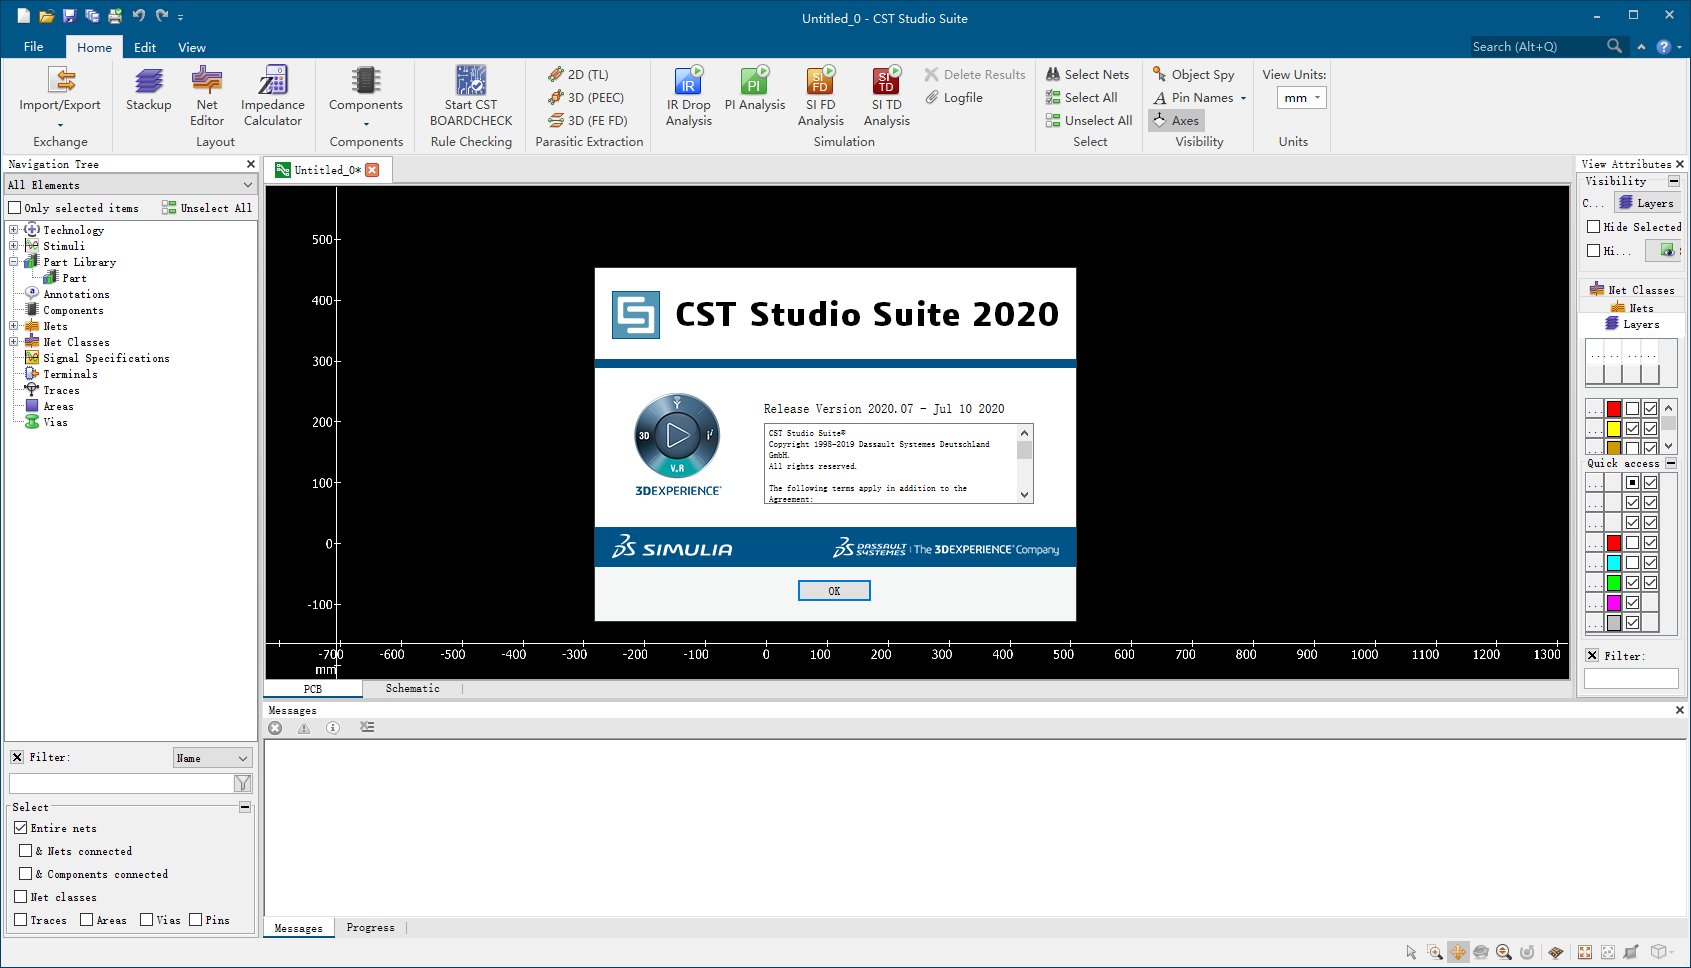Enable Only selected items checkbox
1691x968 pixels.
tap(15, 208)
